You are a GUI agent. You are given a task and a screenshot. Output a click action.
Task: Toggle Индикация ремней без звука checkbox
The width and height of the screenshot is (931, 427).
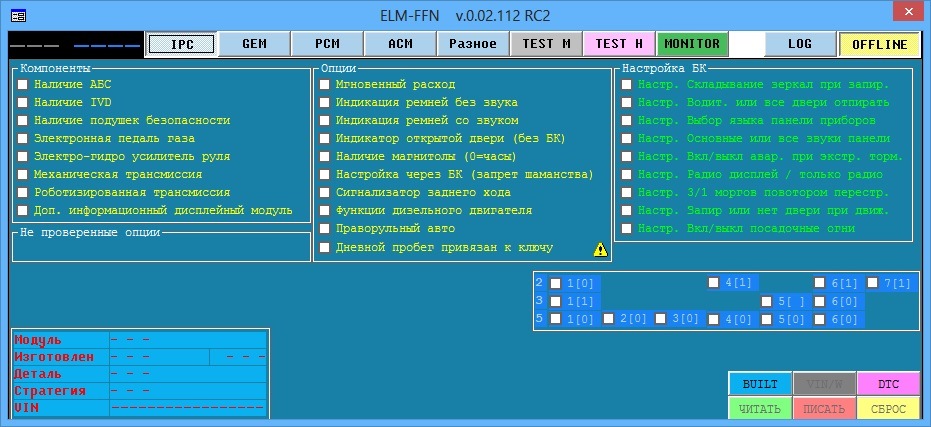[x=324, y=102]
